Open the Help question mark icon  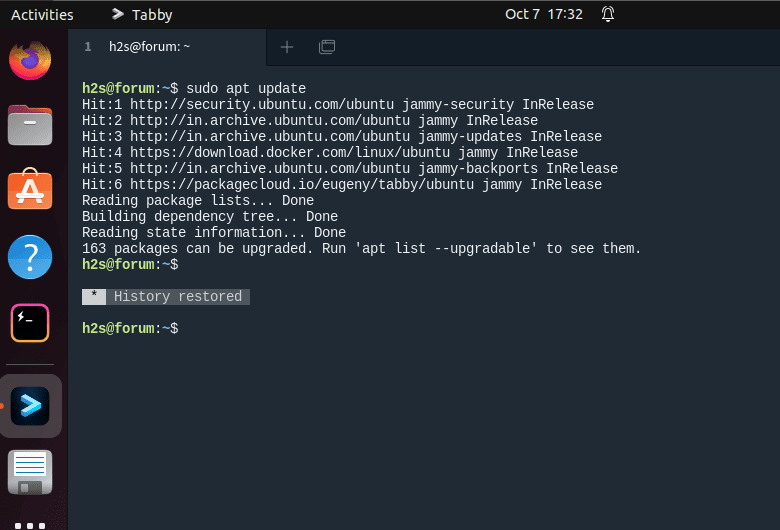click(x=30, y=257)
